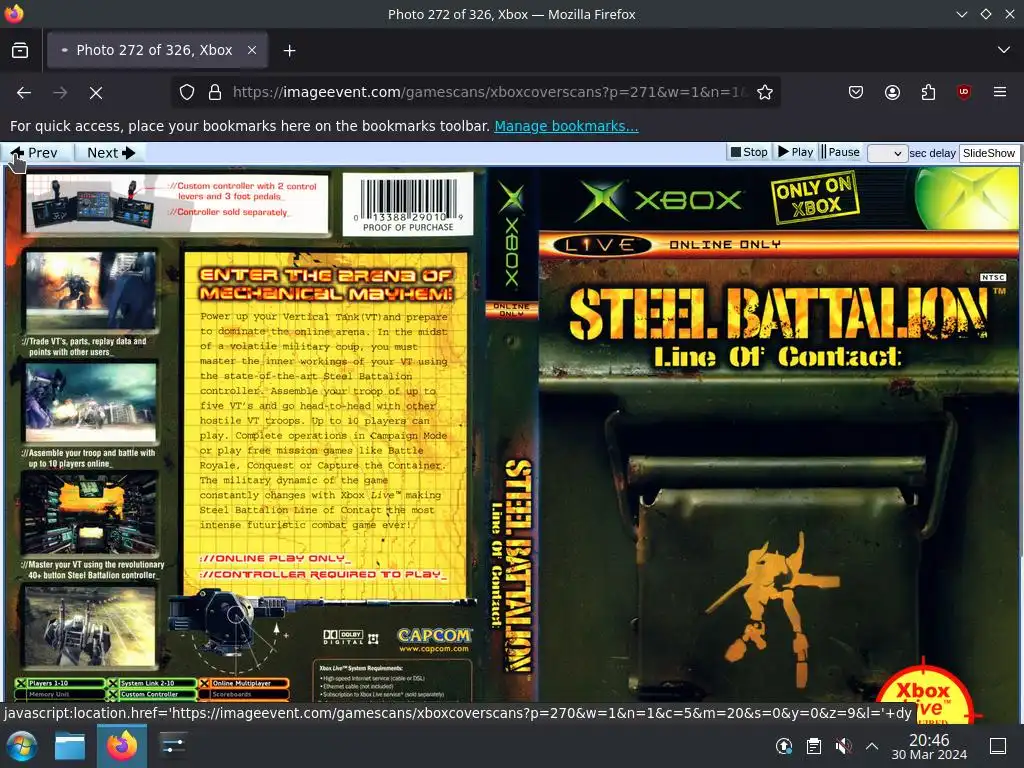
Task: Open a new tab
Action: pos(289,50)
